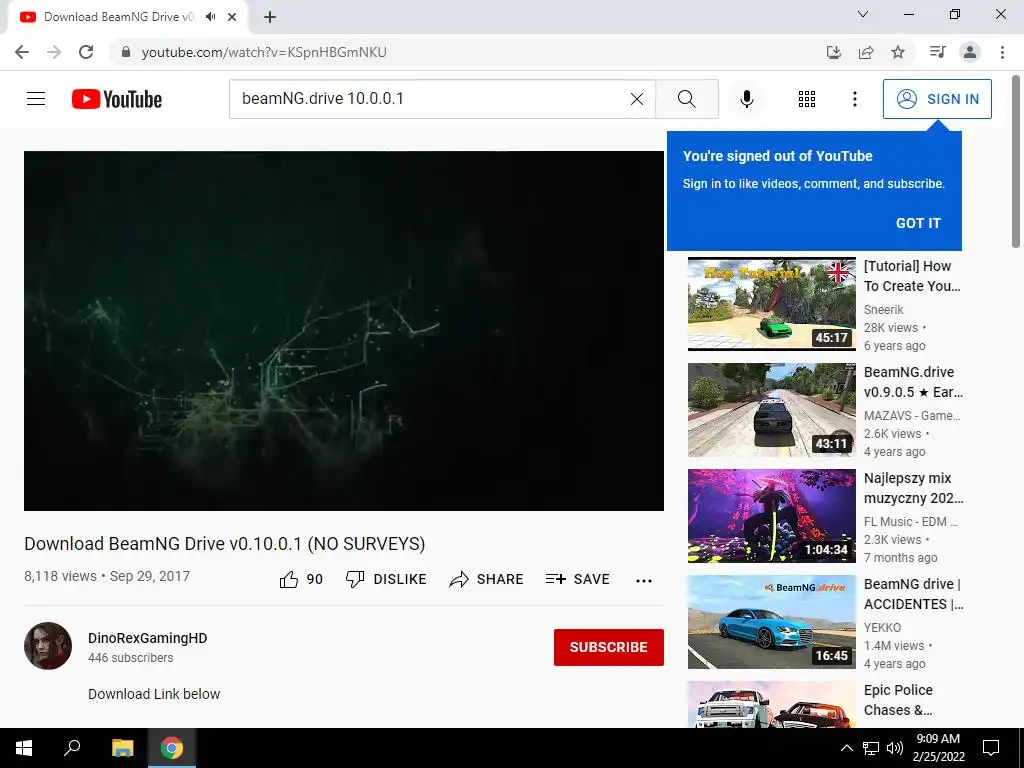Image resolution: width=1024 pixels, height=768 pixels.
Task: Open the system volume control
Action: pyautogui.click(x=895, y=748)
